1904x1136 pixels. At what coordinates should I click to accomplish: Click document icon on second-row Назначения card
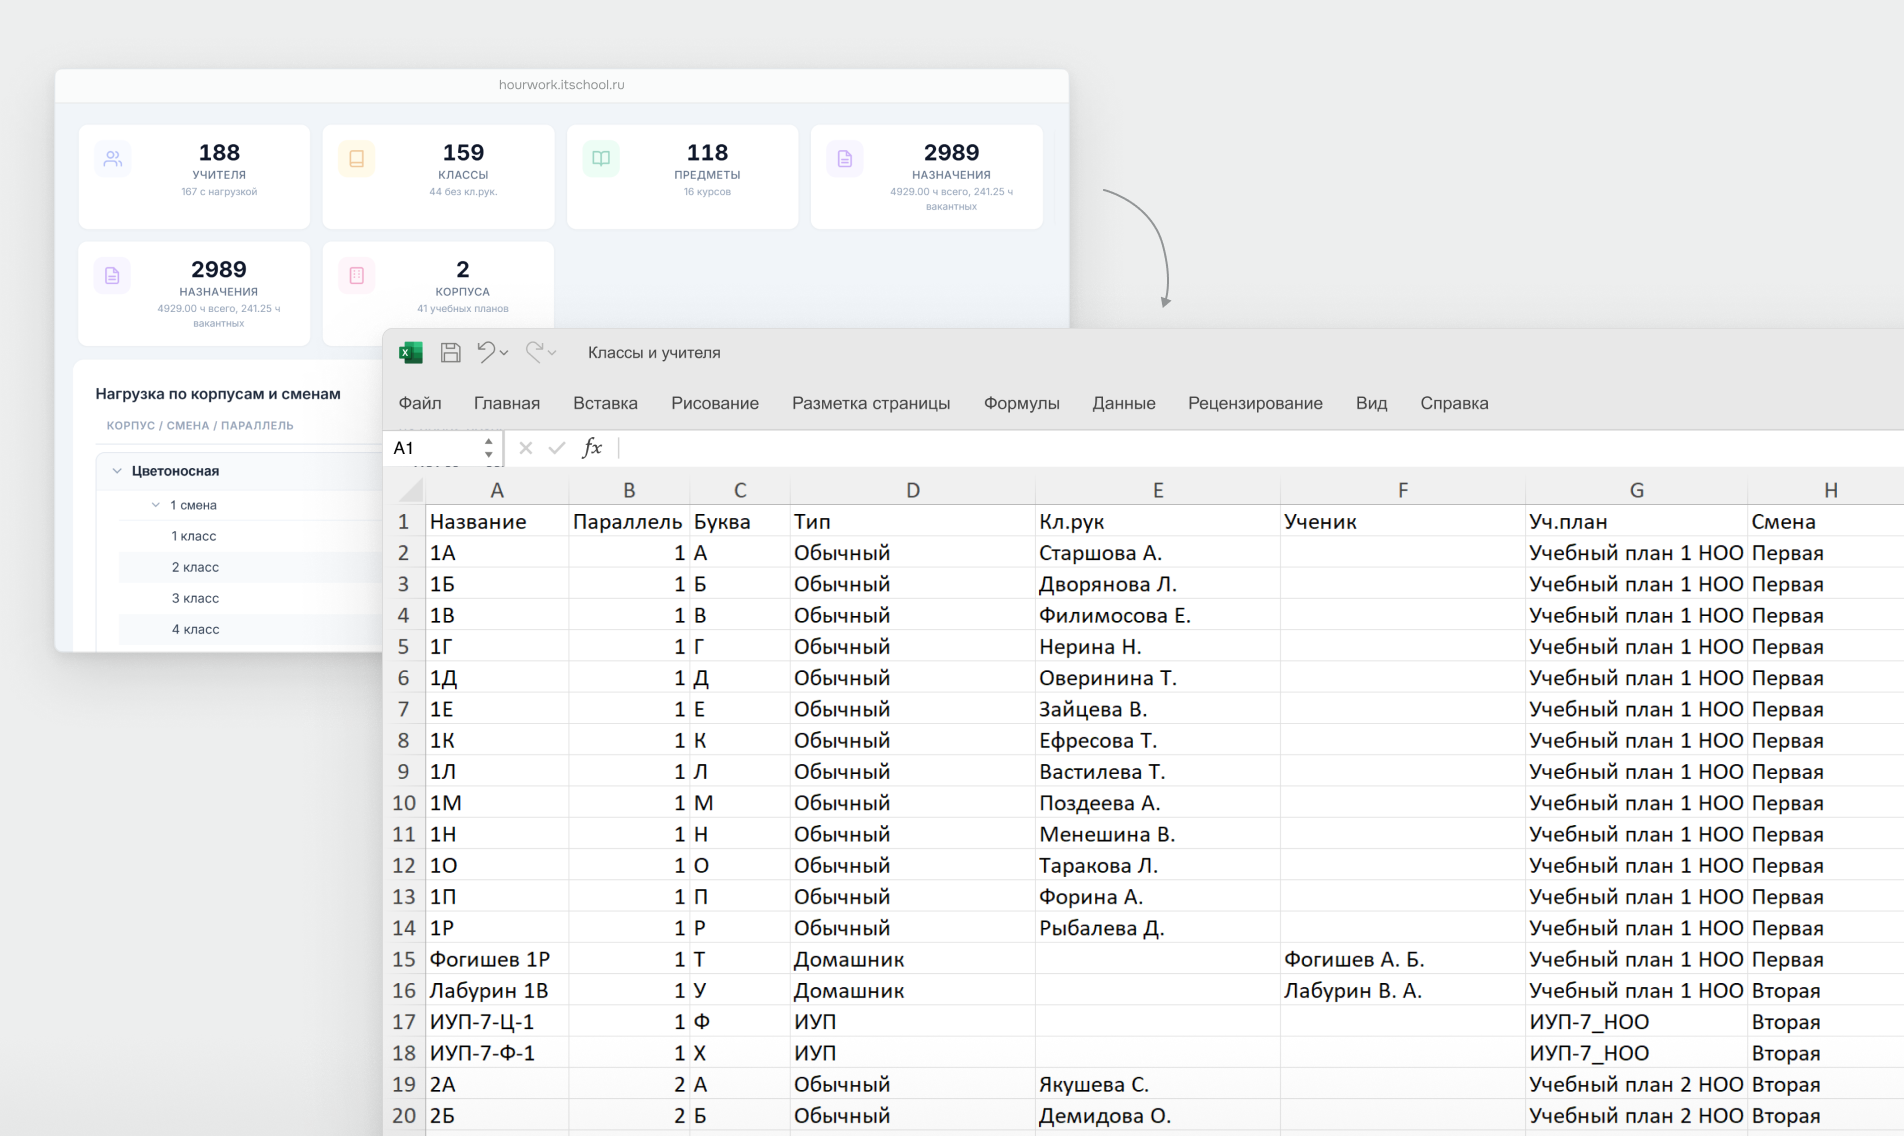tap(113, 275)
